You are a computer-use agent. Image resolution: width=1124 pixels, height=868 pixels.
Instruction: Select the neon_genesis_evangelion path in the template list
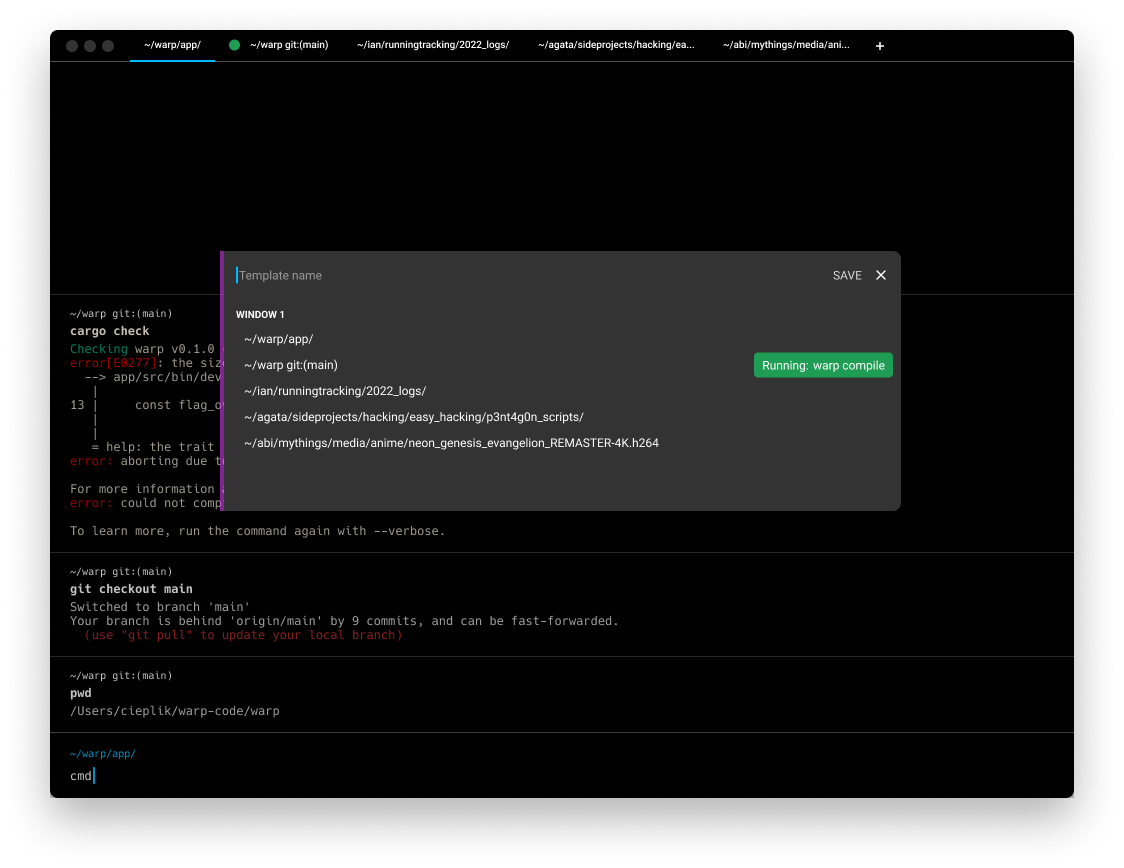(451, 443)
